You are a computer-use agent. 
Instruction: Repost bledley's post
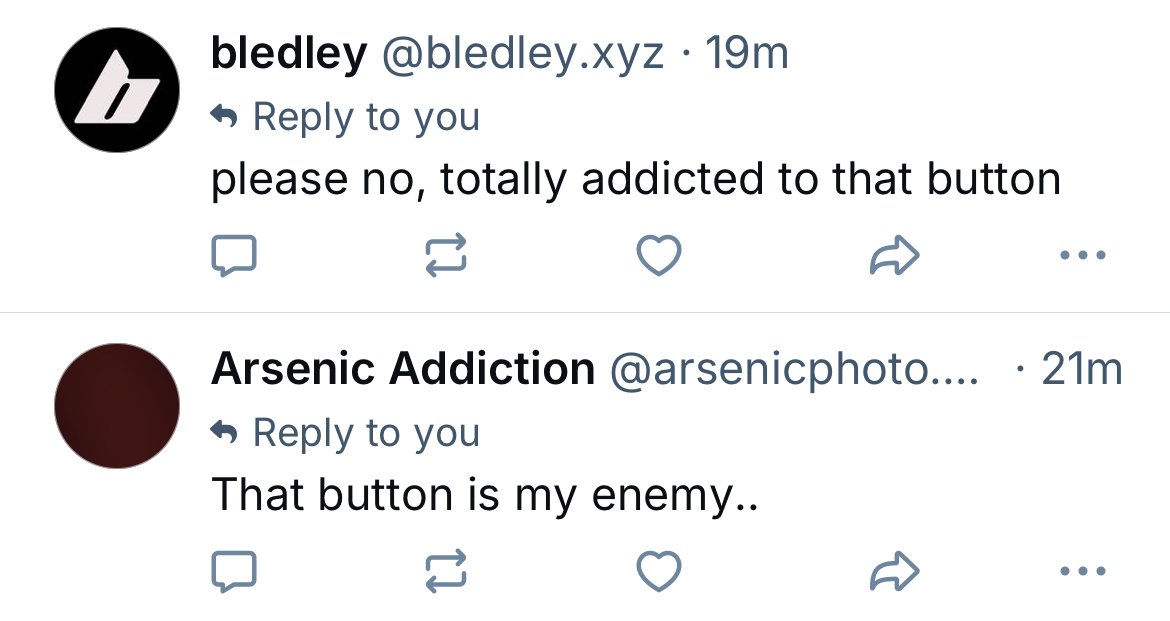pyautogui.click(x=446, y=256)
